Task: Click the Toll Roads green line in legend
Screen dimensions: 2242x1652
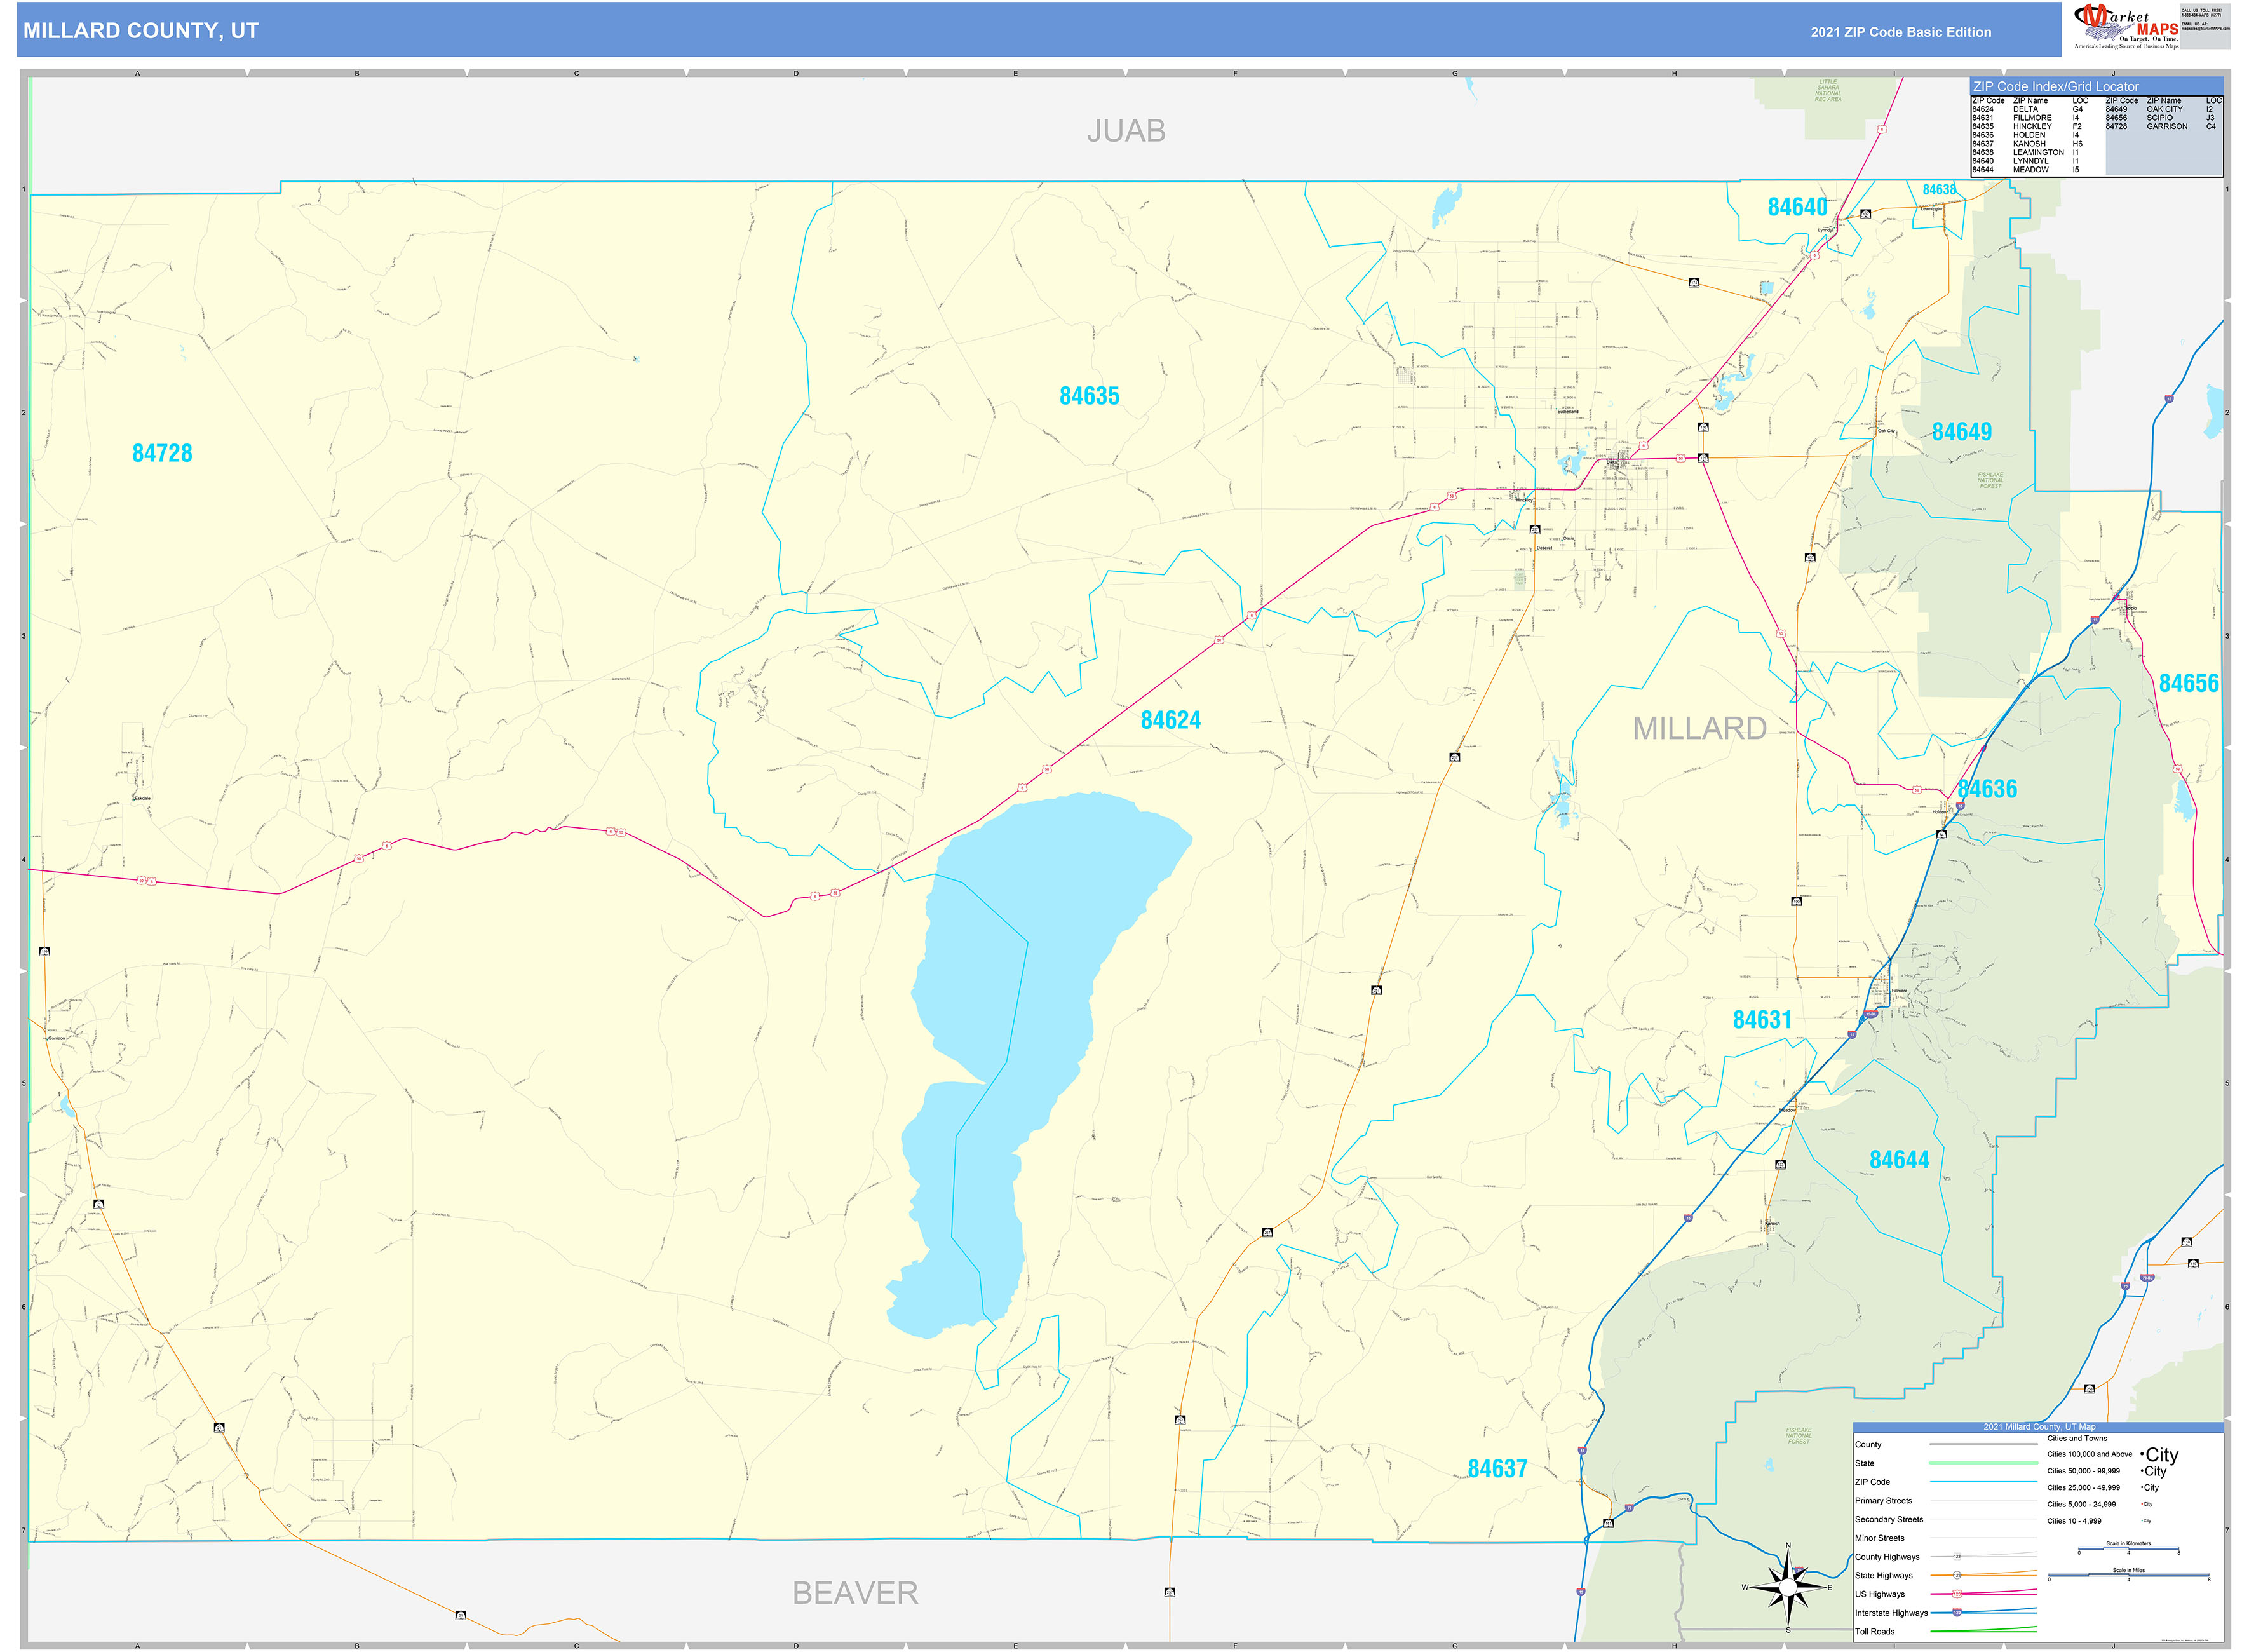Action: point(1983,1630)
